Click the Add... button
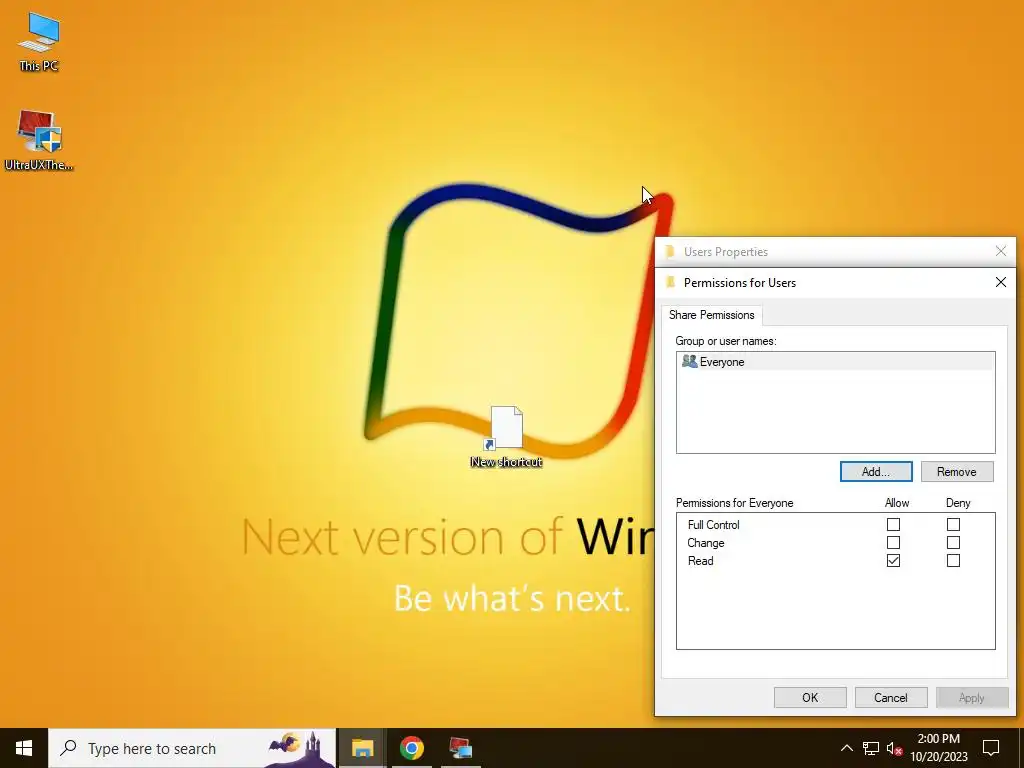This screenshot has width=1024, height=768. point(876,472)
